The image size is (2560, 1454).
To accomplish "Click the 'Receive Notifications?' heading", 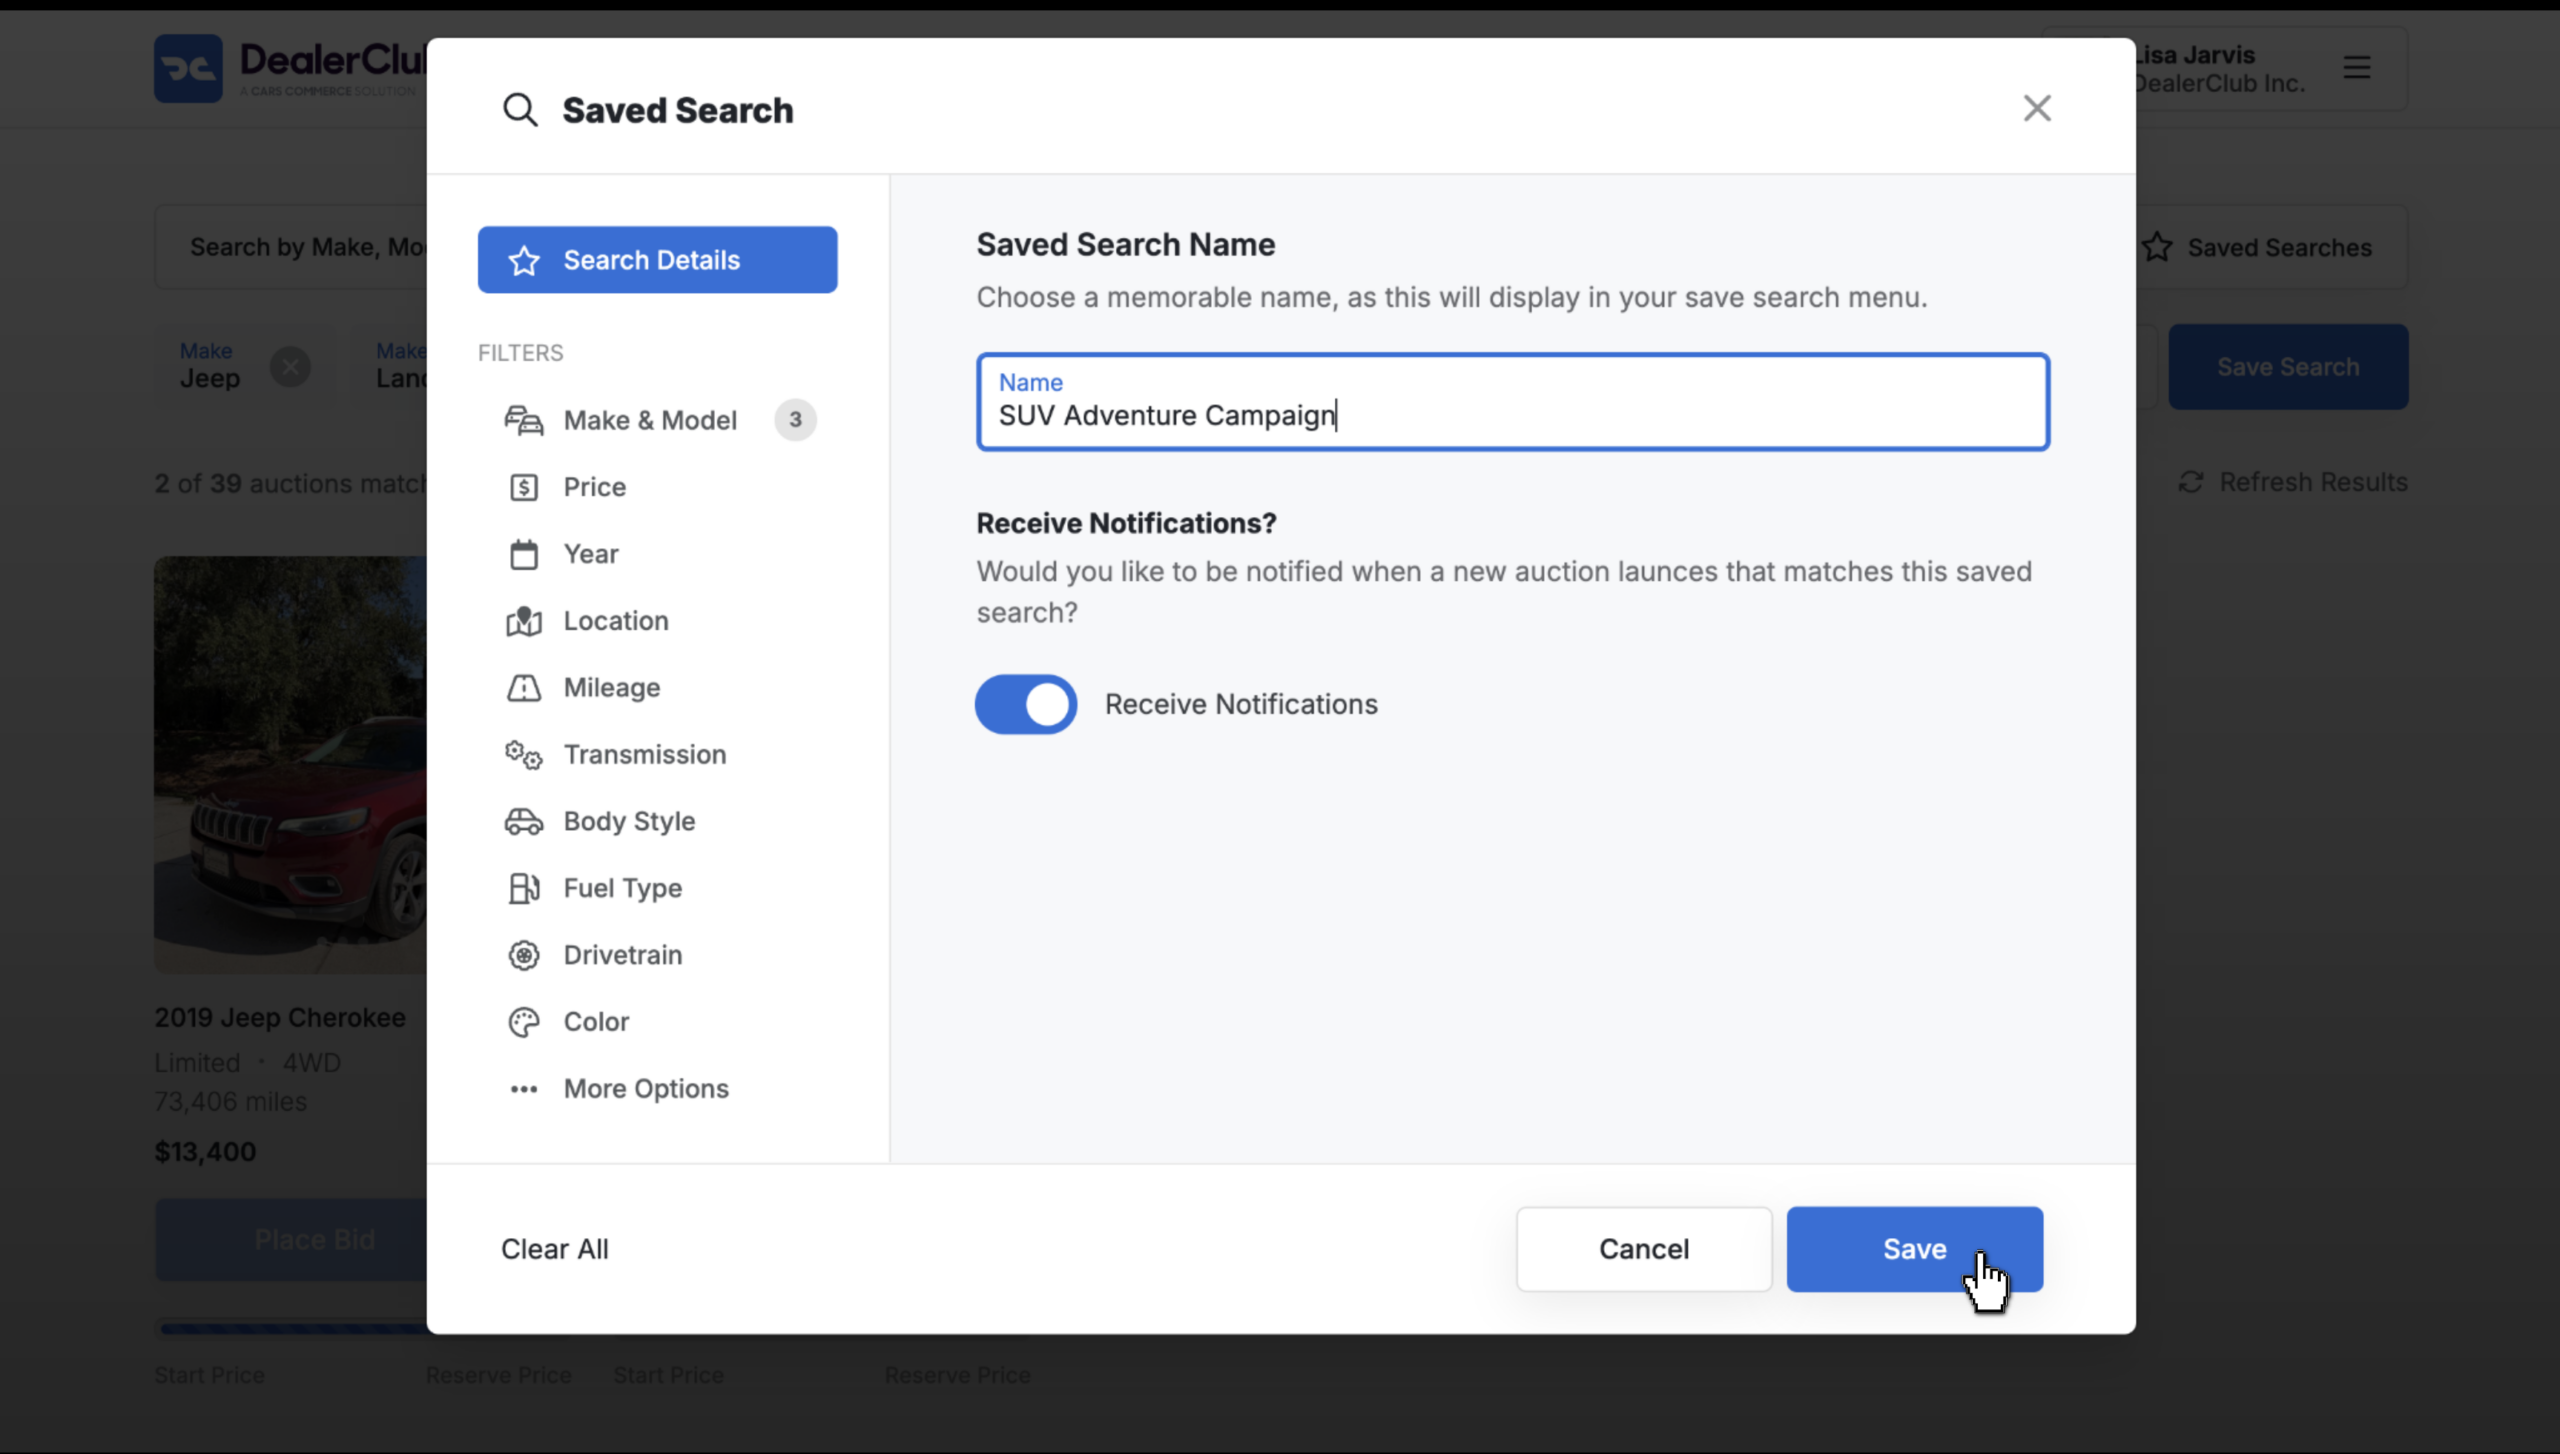I will [1126, 523].
